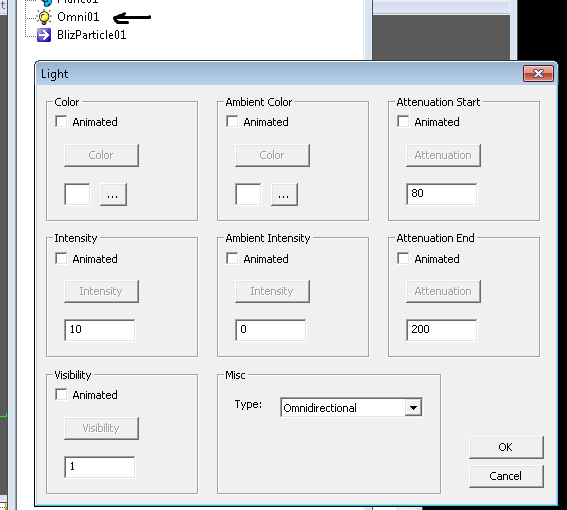Click the Visibility field showing 1
The width and height of the screenshot is (567, 510).
(99, 467)
